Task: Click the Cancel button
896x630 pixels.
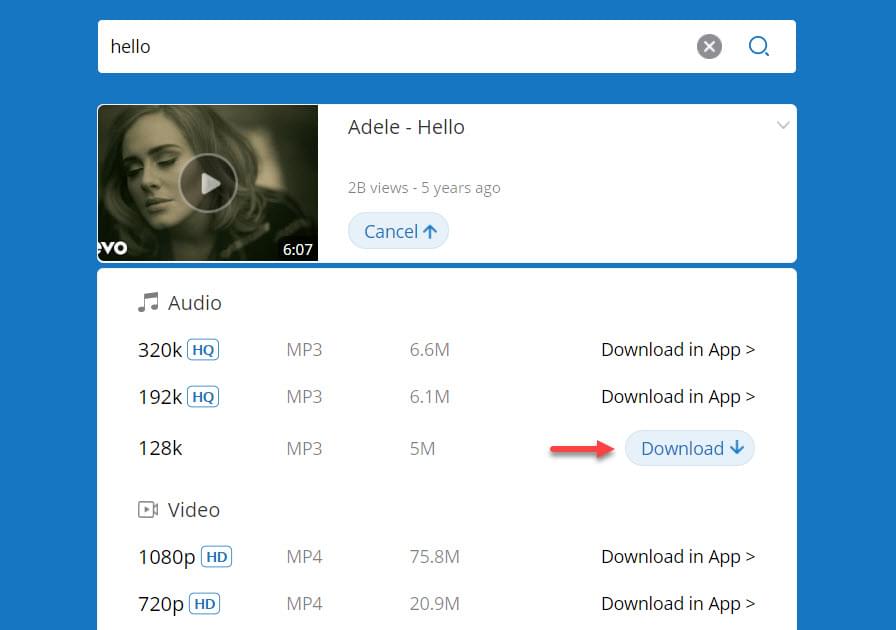Action: point(398,231)
